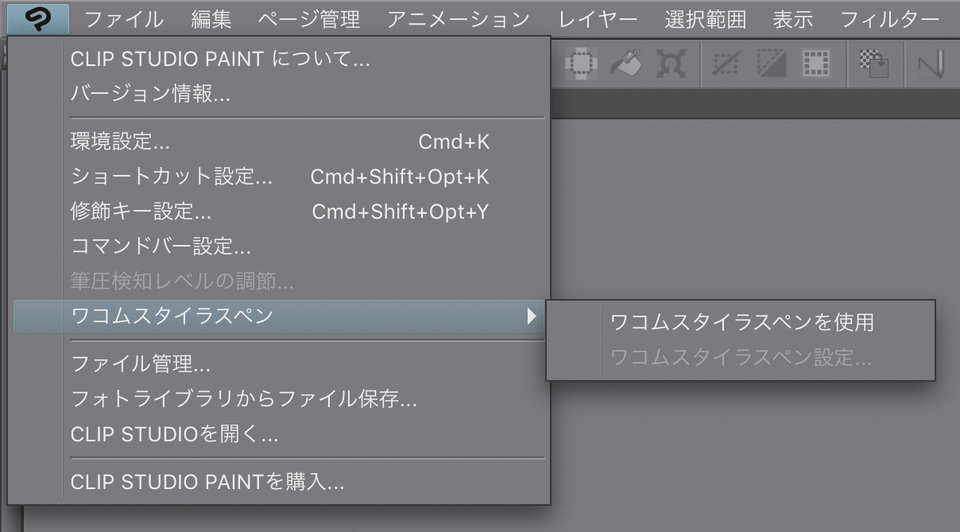Select ショートカット設定... menu entry
Screen dimensions: 960x532
(171, 177)
